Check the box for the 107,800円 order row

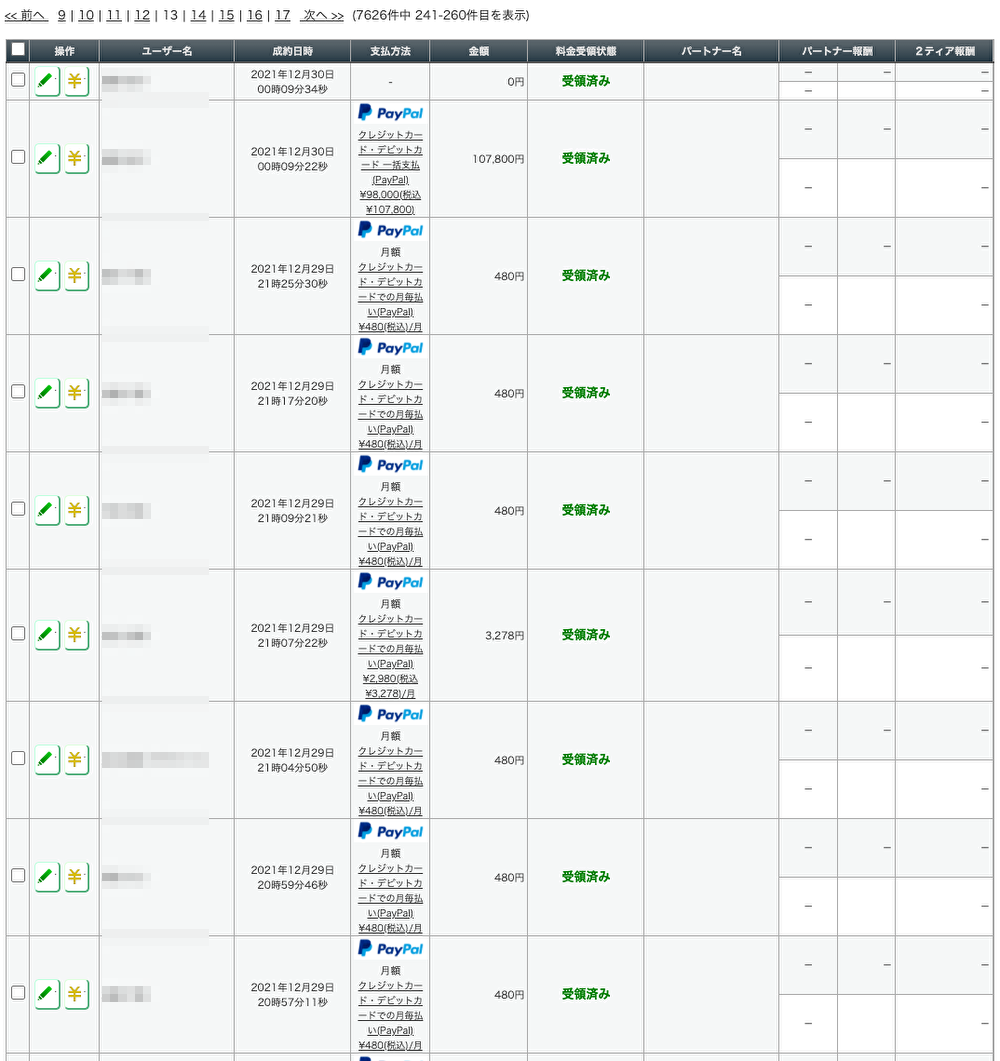pyautogui.click(x=18, y=157)
